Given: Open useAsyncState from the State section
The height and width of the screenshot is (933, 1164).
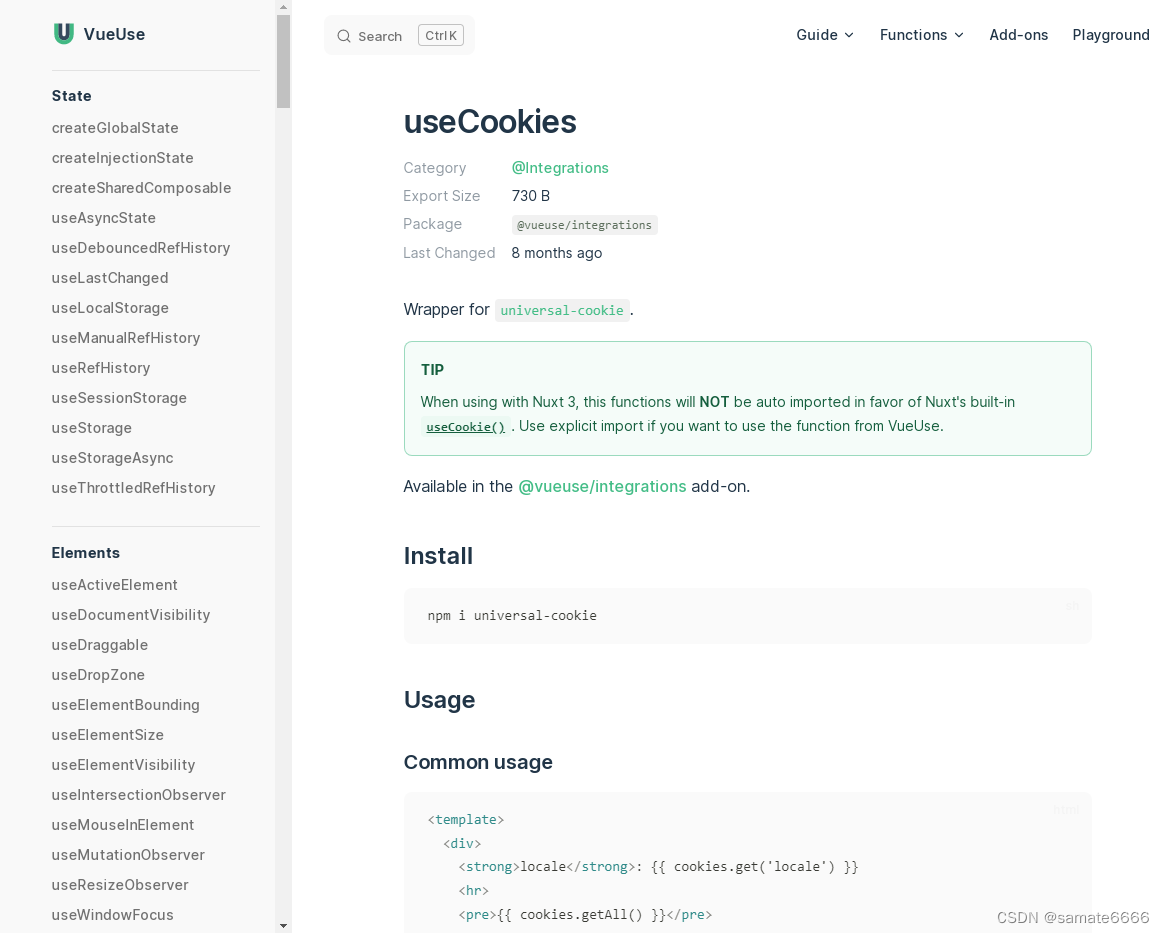Looking at the screenshot, I should (103, 217).
